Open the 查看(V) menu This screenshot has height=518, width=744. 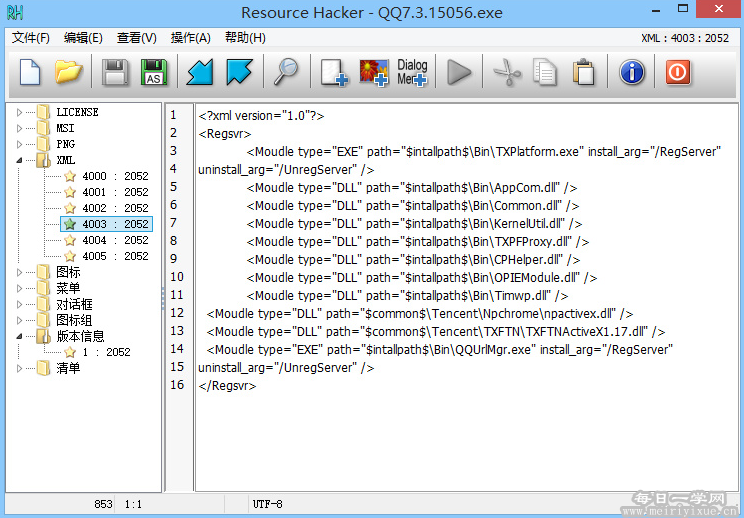(x=137, y=37)
